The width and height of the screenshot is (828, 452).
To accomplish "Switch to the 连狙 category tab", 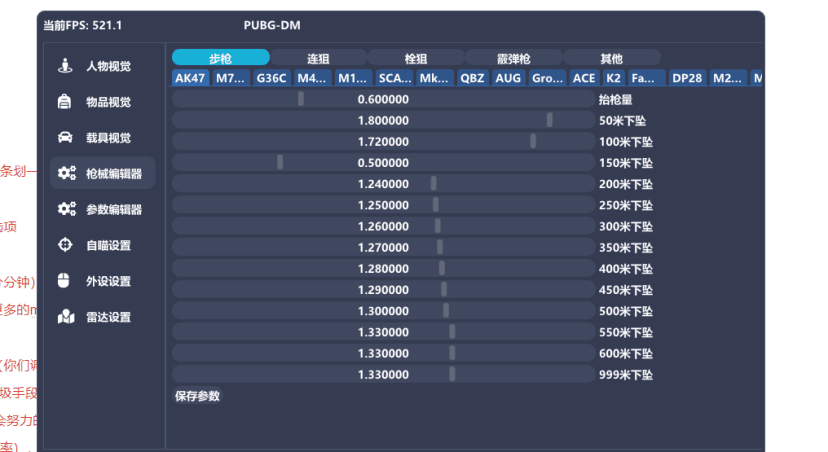I will pyautogui.click(x=318, y=58).
